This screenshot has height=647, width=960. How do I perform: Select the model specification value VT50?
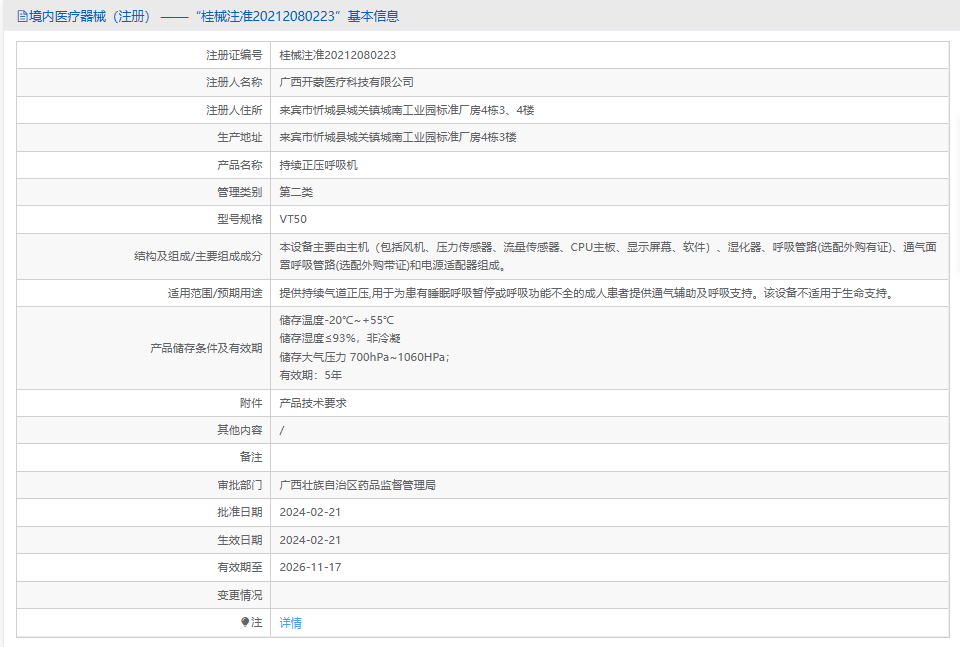coord(293,219)
